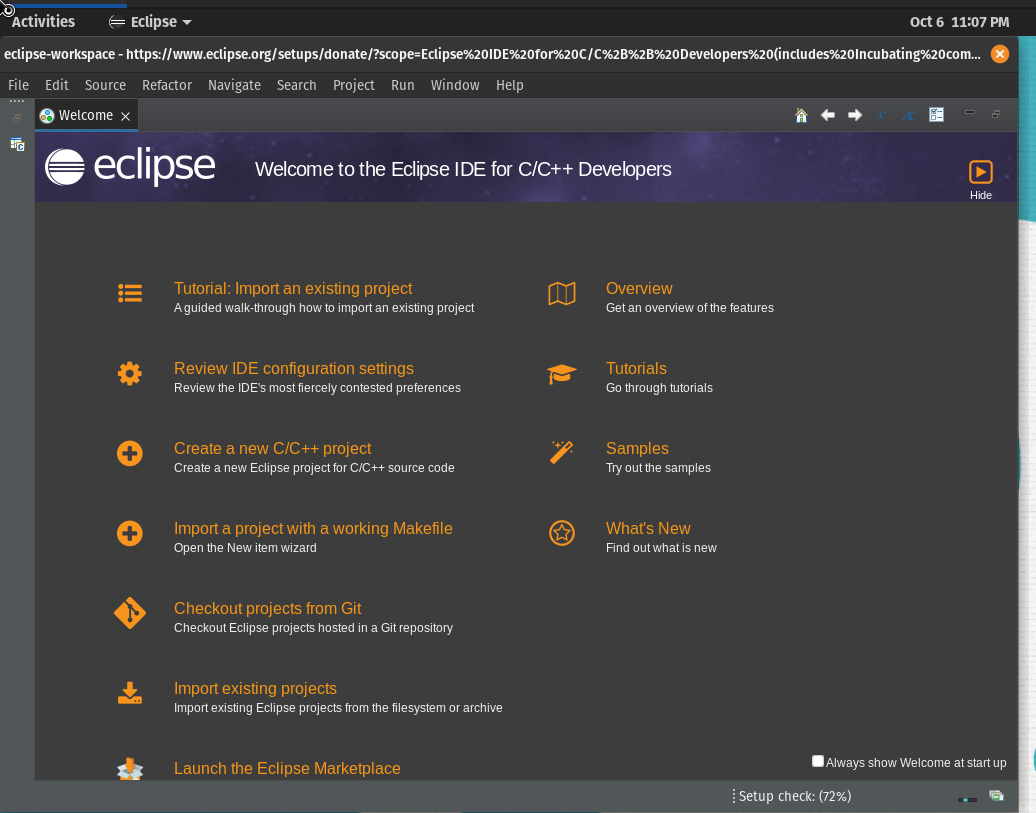
Task: Increase welcome page font size
Action: [x=908, y=116]
